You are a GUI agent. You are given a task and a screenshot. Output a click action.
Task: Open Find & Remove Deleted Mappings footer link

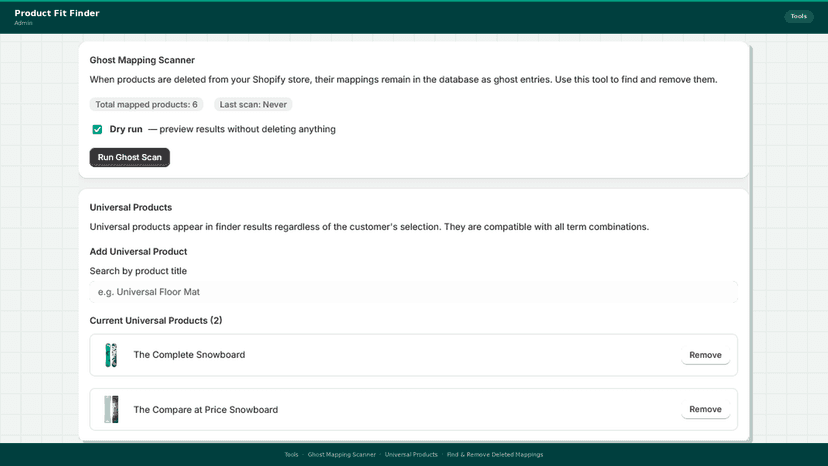coord(495,454)
